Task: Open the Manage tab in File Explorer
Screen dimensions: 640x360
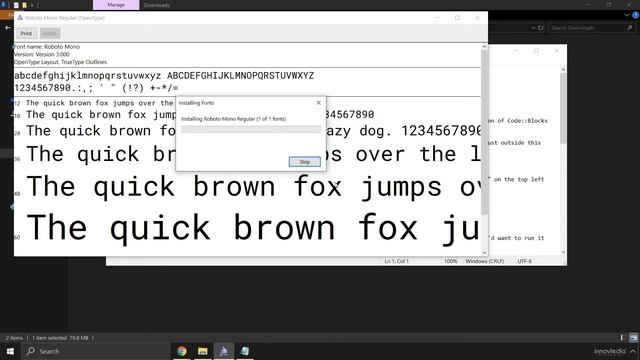Action: tap(116, 5)
